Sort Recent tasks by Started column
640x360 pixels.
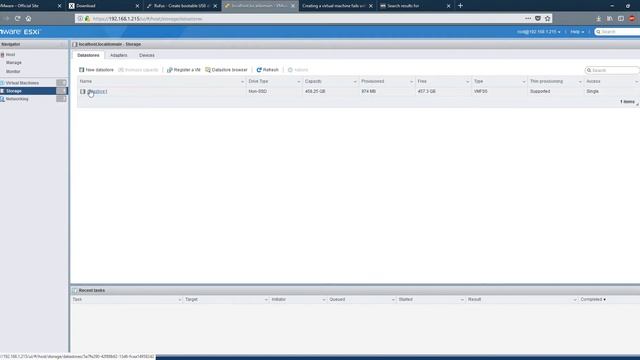tap(405, 300)
